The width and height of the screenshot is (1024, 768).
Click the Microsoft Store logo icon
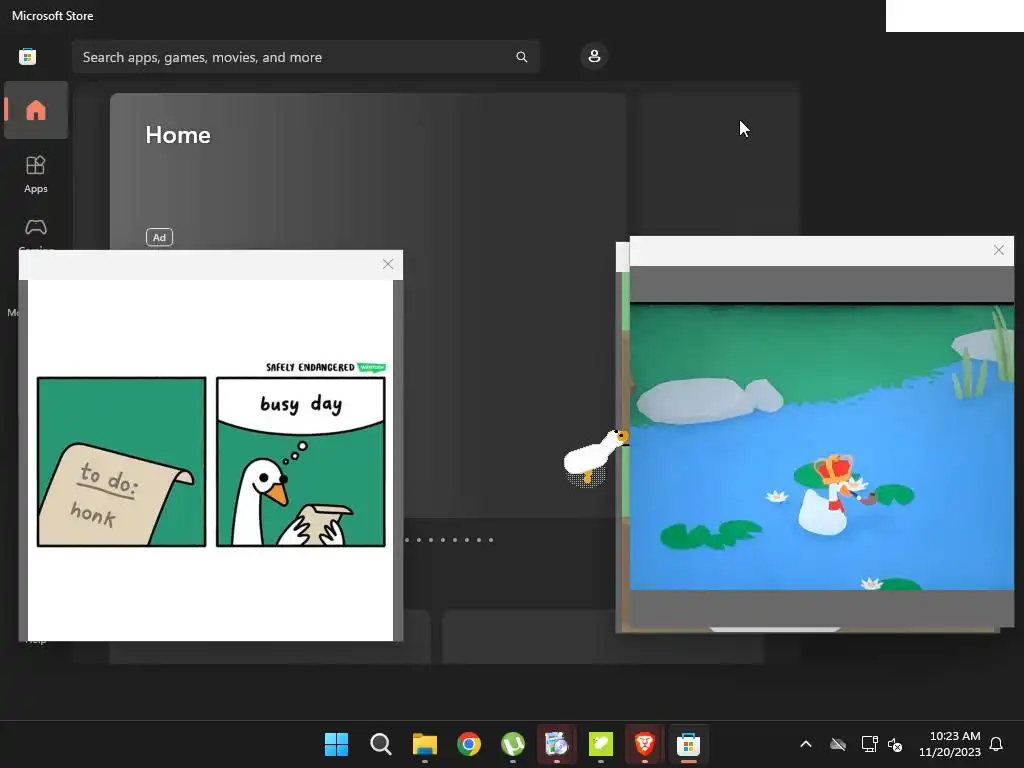(x=27, y=57)
